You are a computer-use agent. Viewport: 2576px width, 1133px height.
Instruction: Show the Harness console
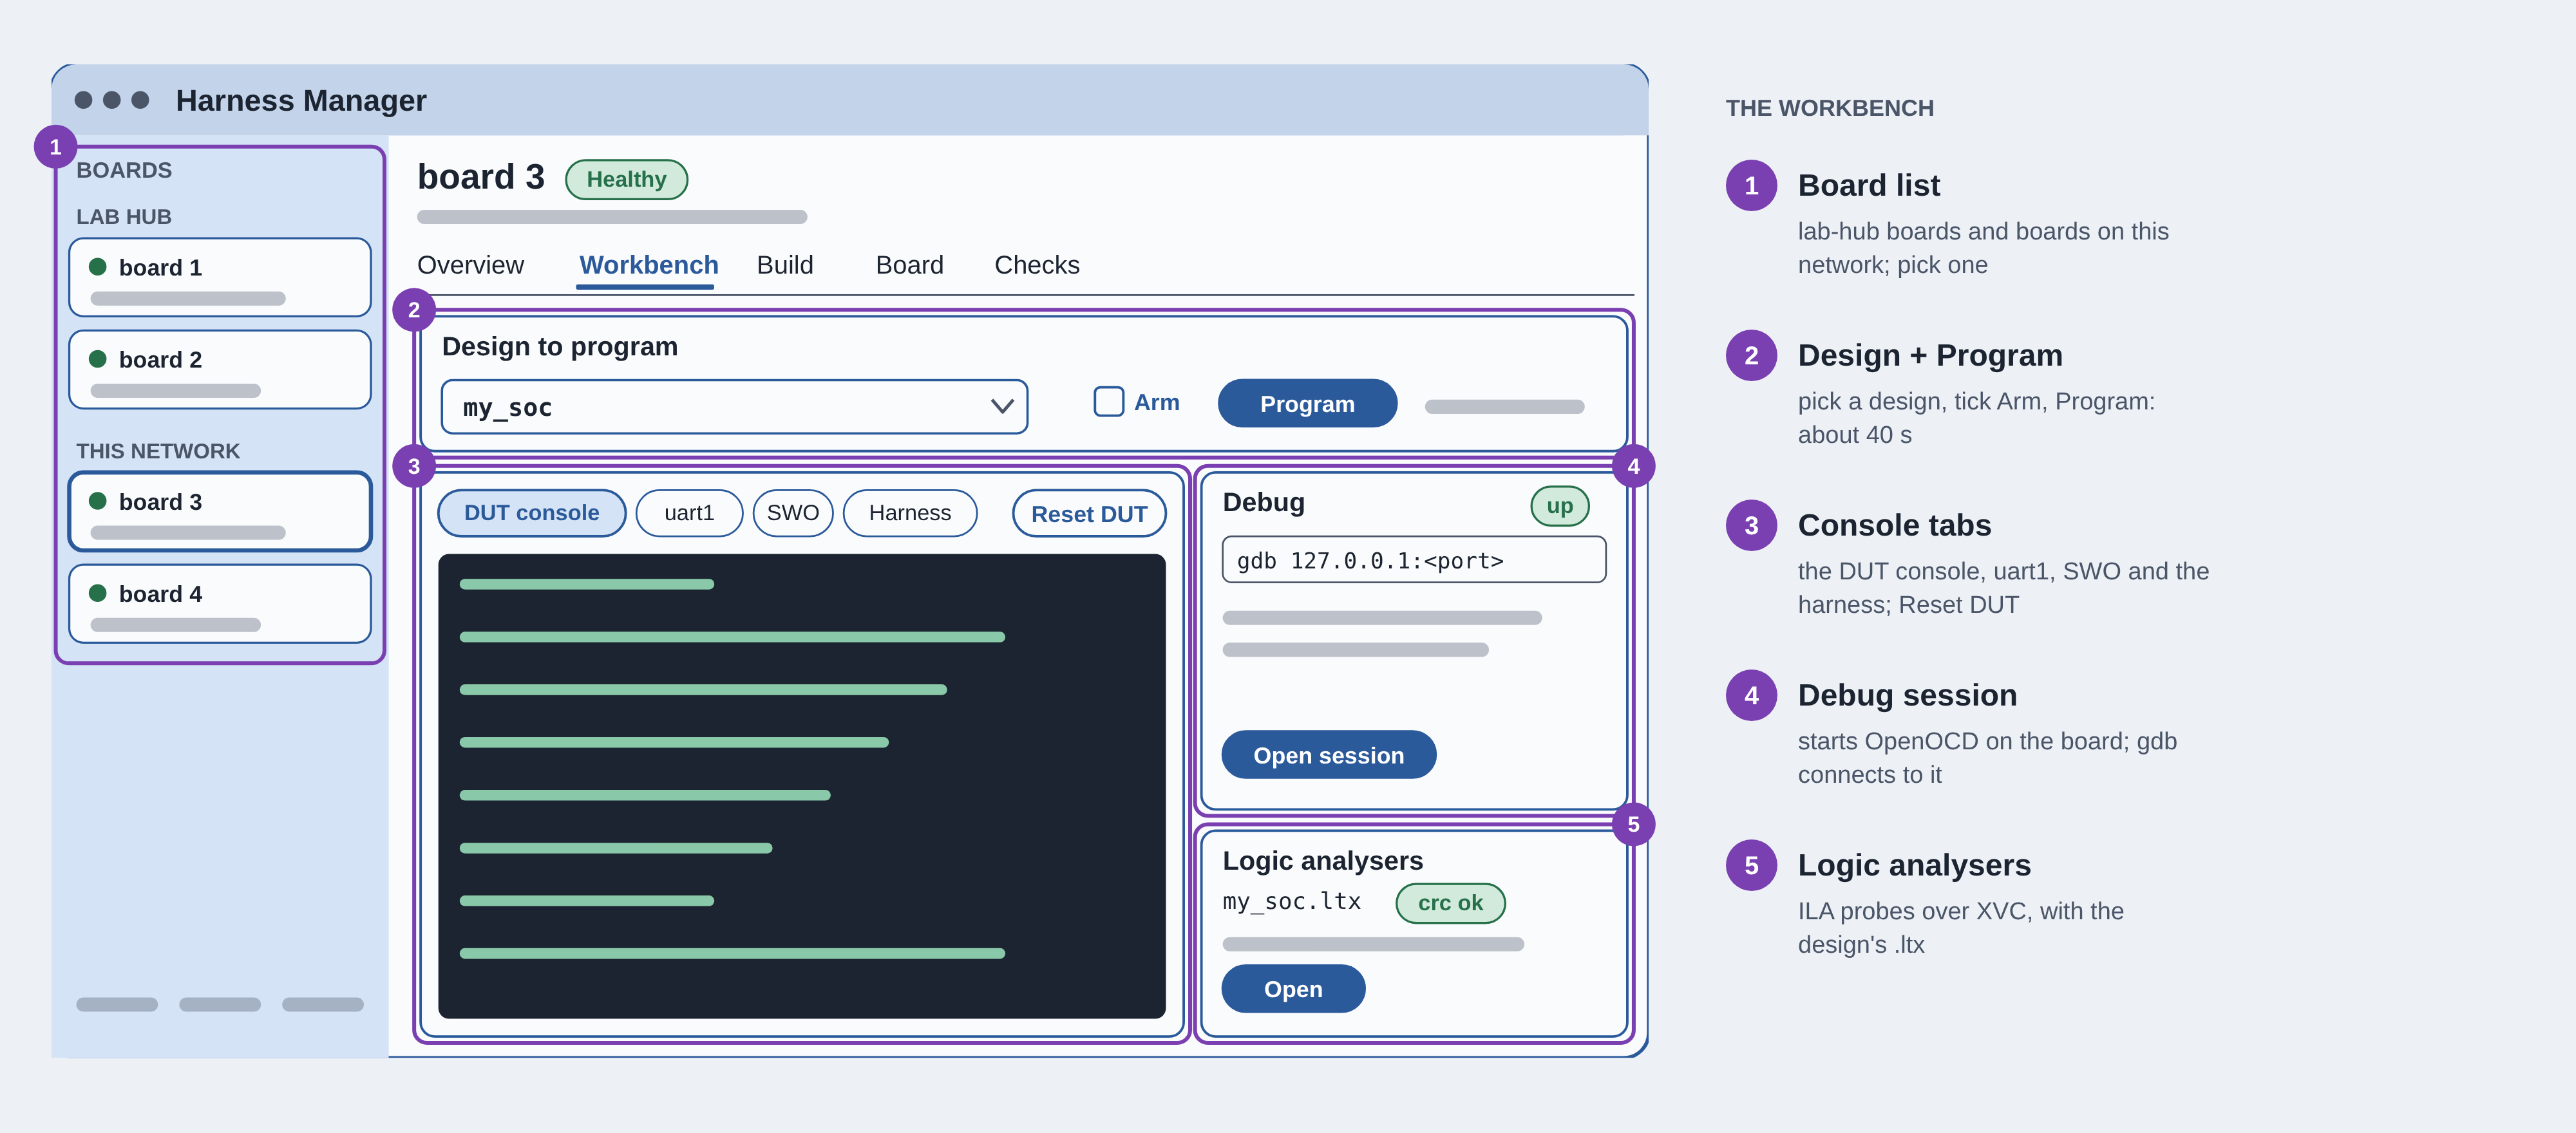[910, 513]
